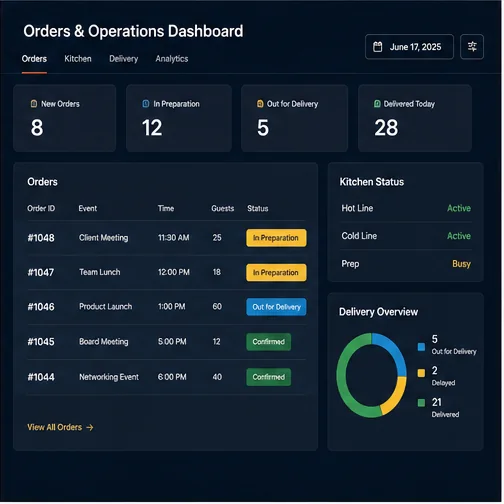Click Confirmed badge for order #1045

click(269, 343)
